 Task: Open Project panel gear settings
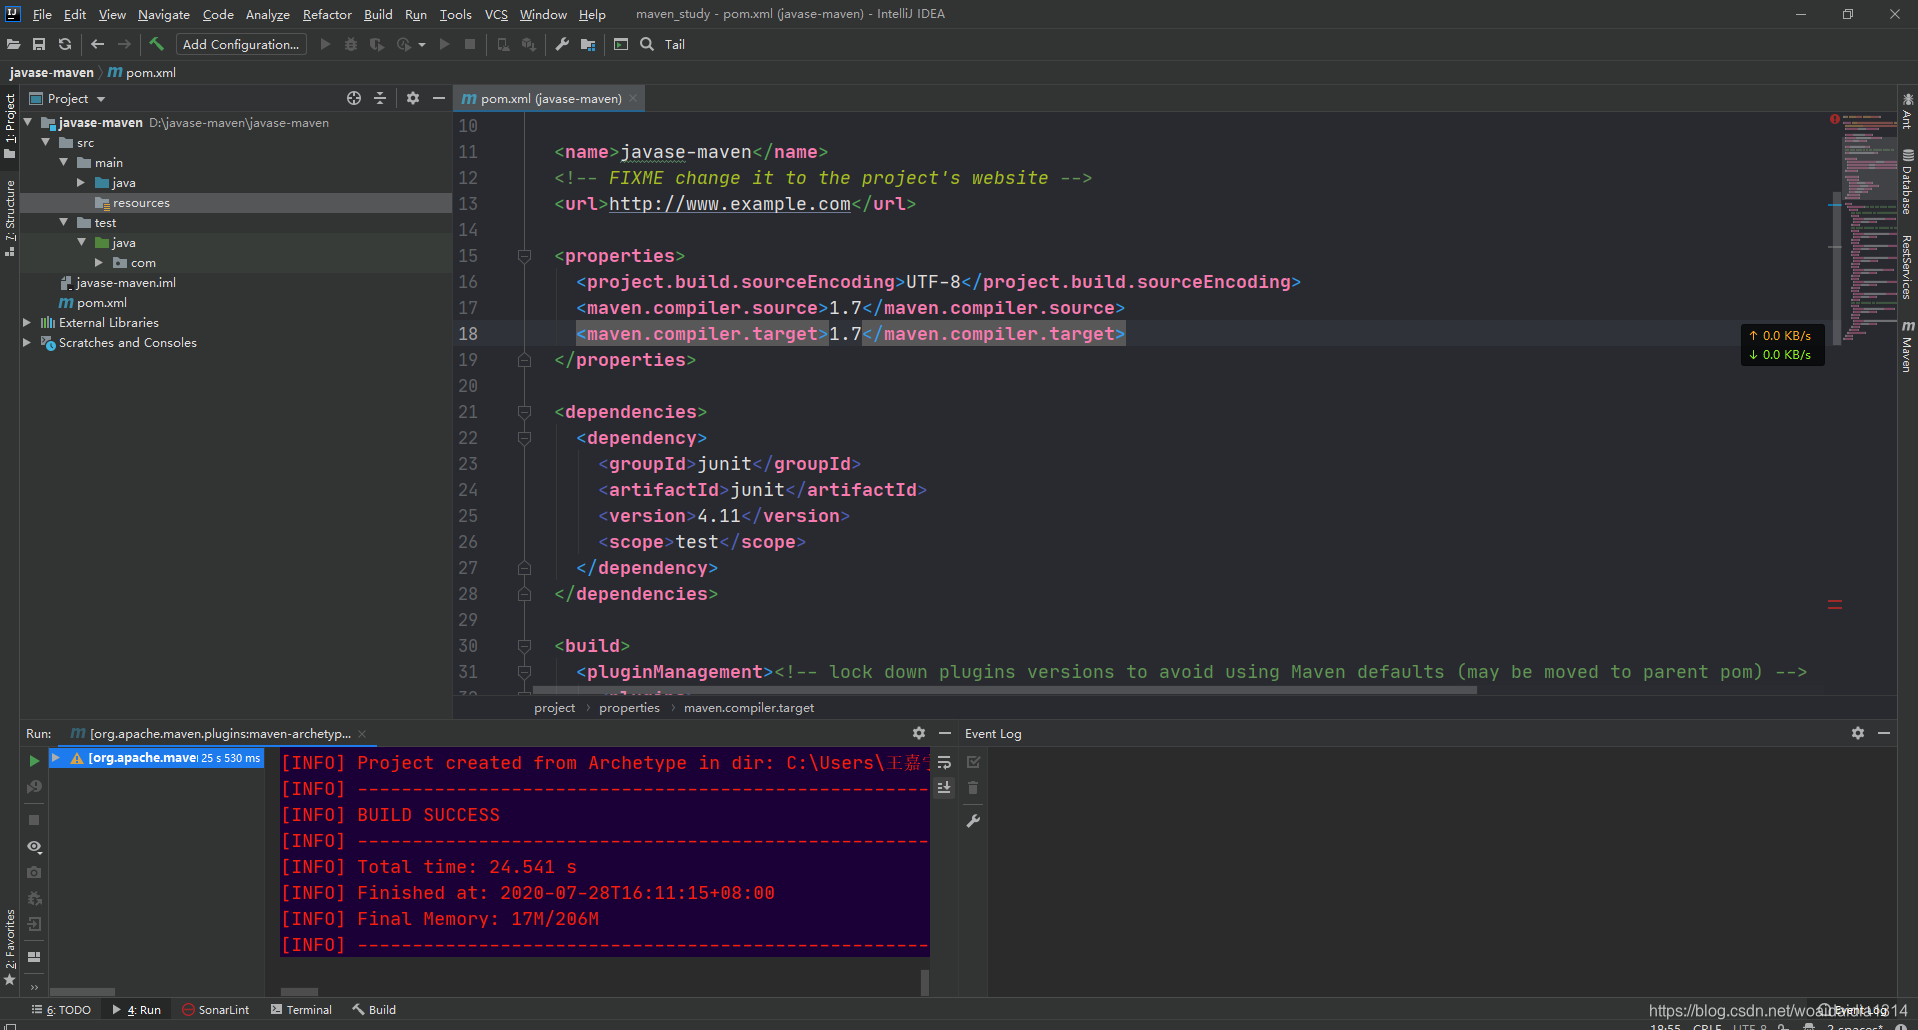(x=413, y=98)
